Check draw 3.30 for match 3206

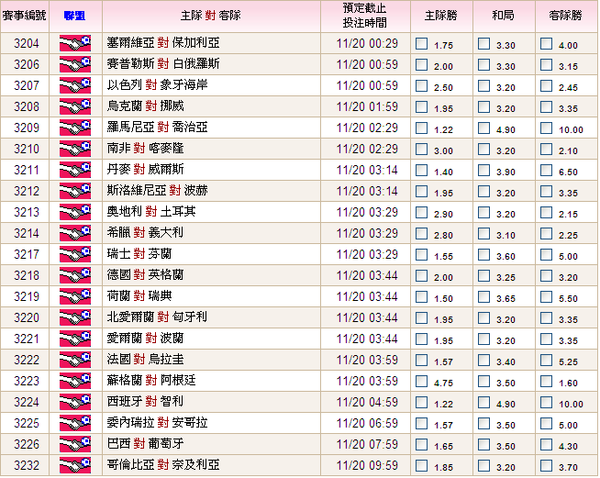pyautogui.click(x=484, y=65)
